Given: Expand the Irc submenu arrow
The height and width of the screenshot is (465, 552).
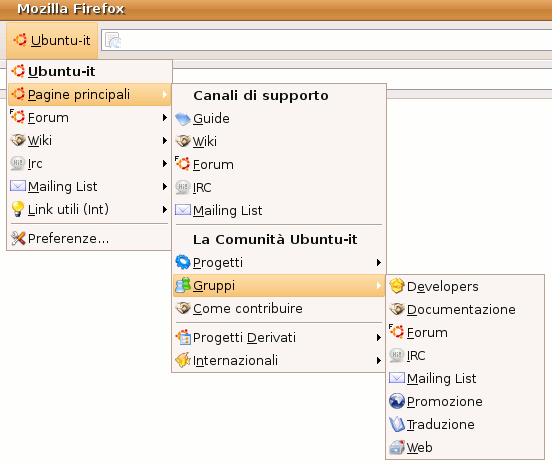Looking at the screenshot, I should 164,163.
